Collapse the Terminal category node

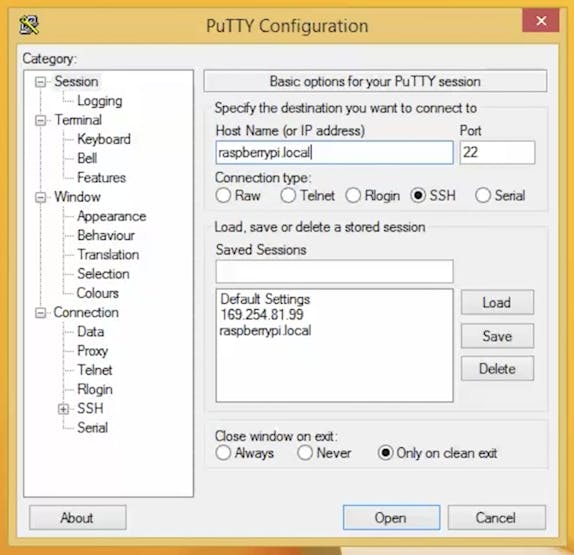point(41,120)
